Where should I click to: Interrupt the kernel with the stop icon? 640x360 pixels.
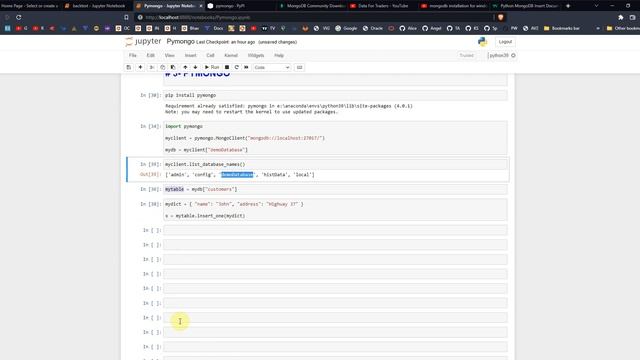tap(227, 67)
